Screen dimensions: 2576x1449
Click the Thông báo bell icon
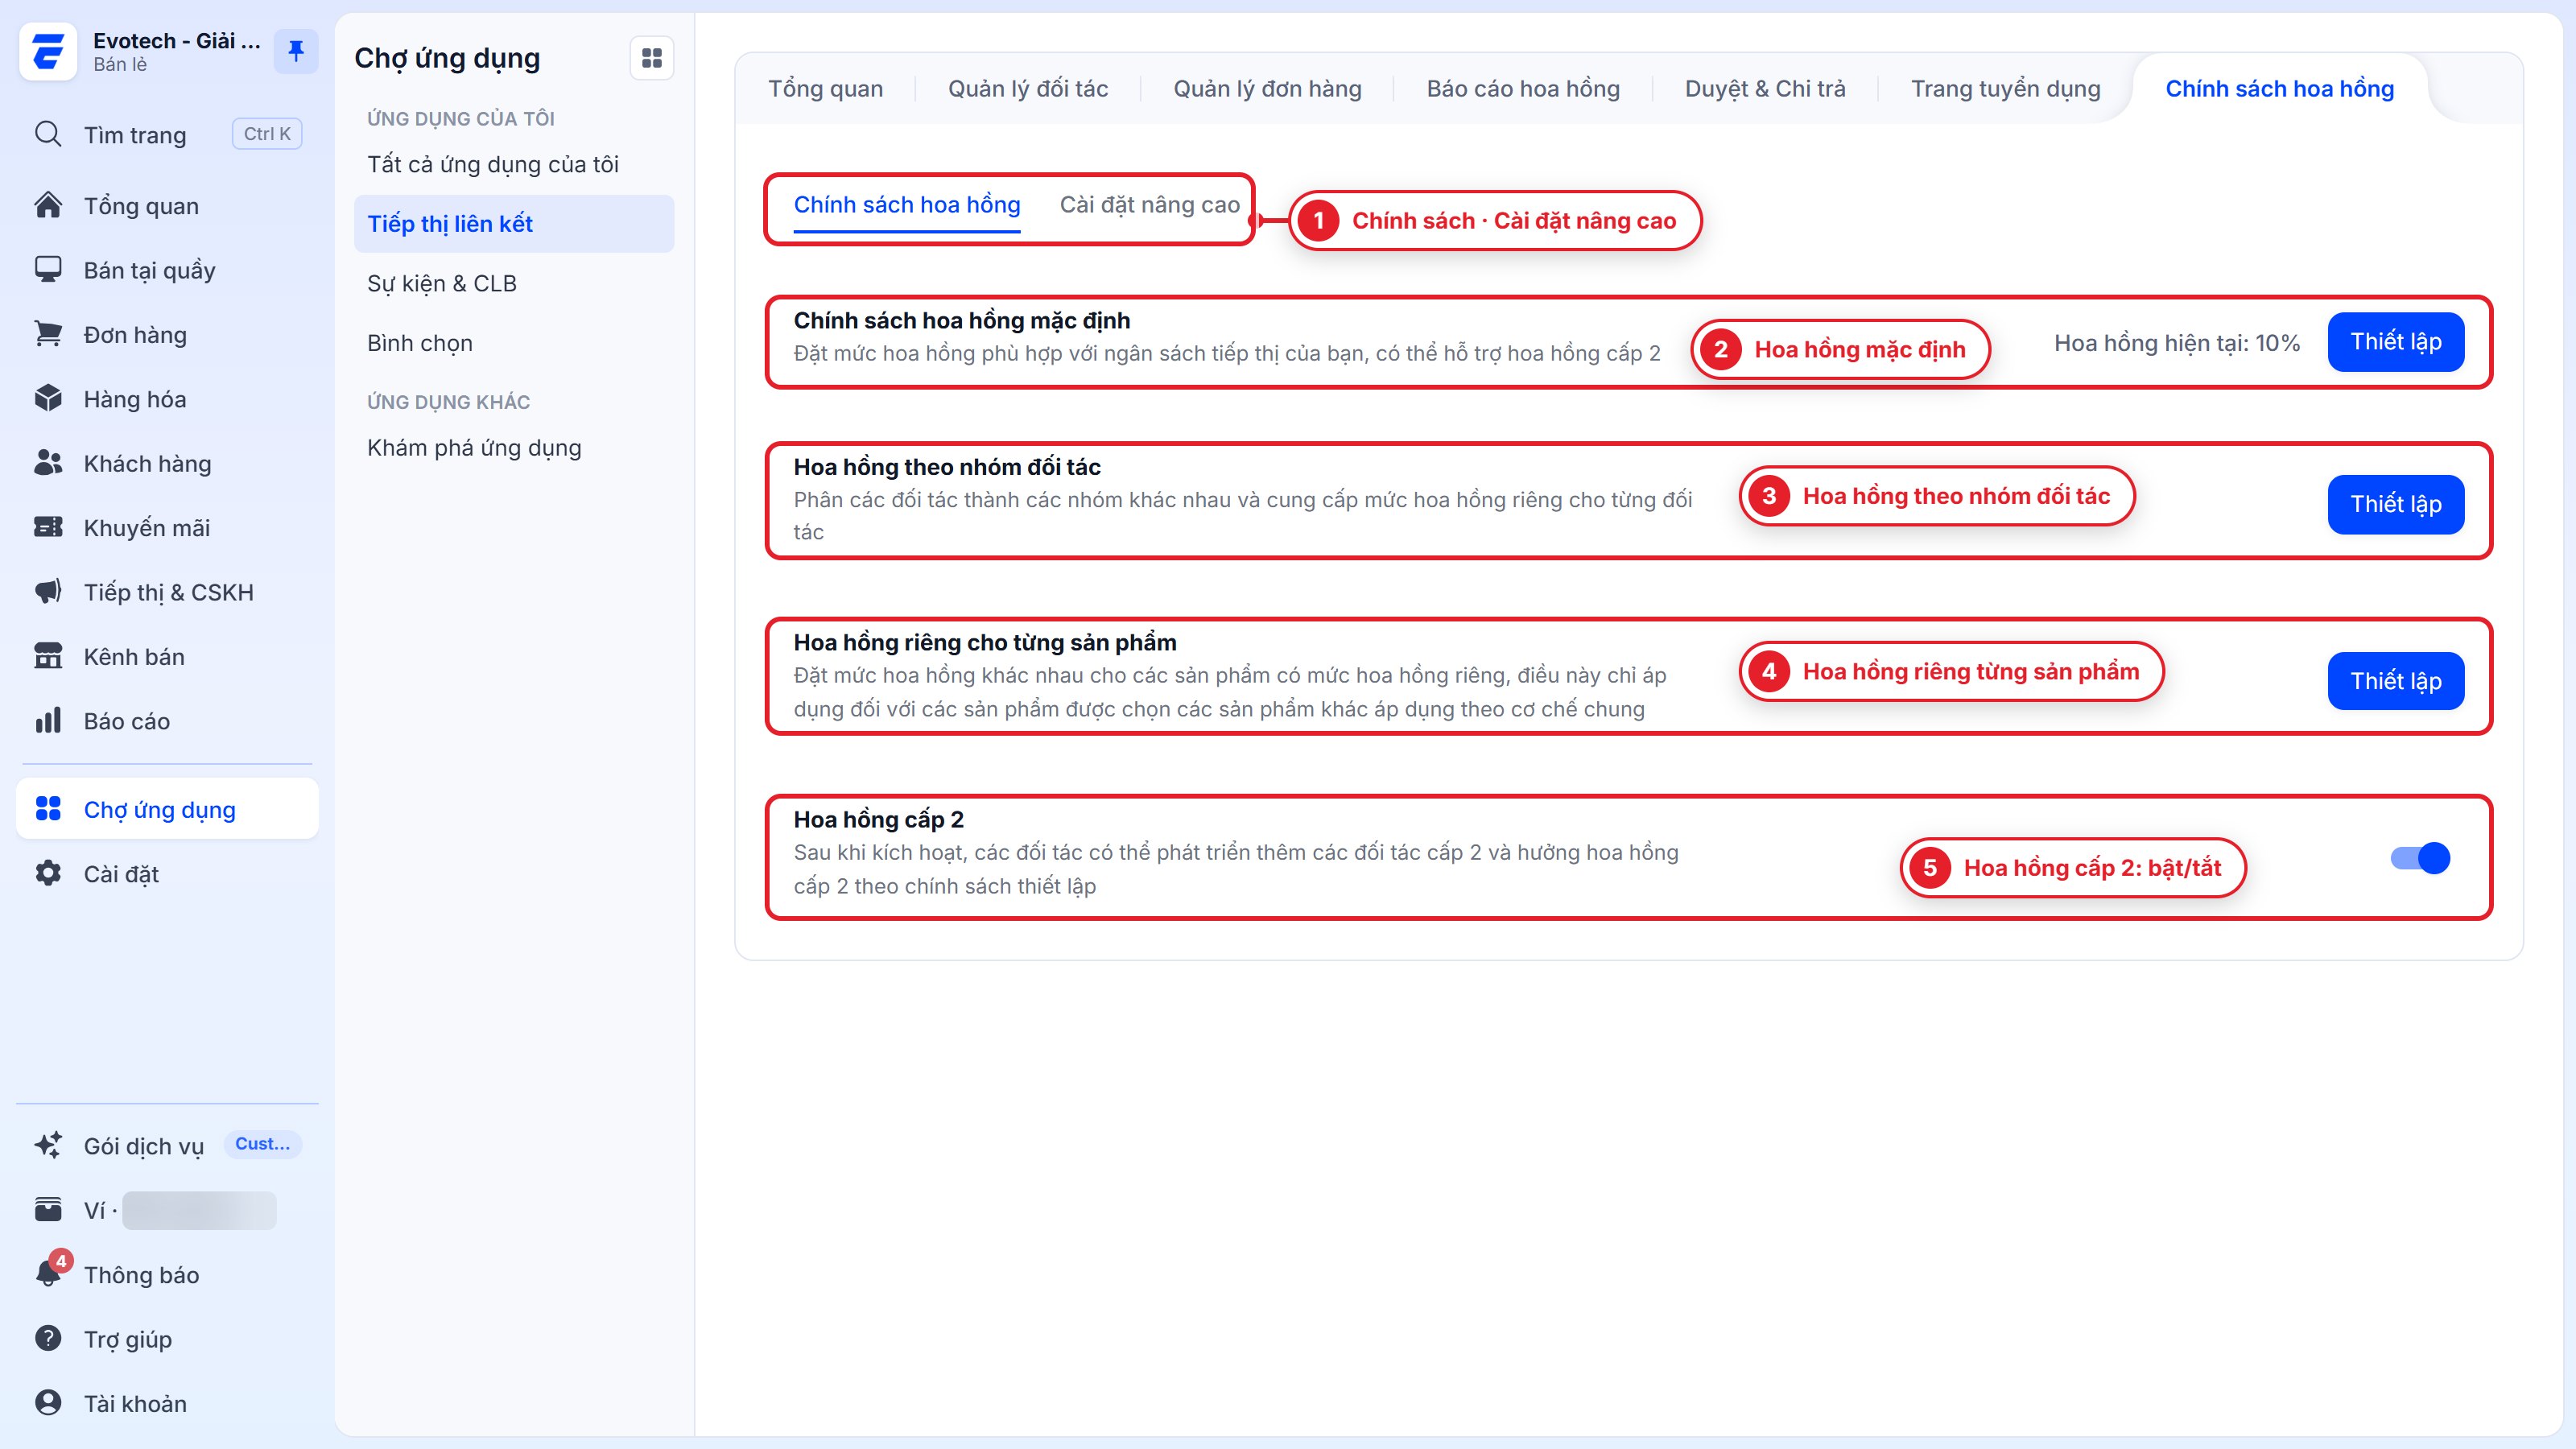(x=48, y=1273)
